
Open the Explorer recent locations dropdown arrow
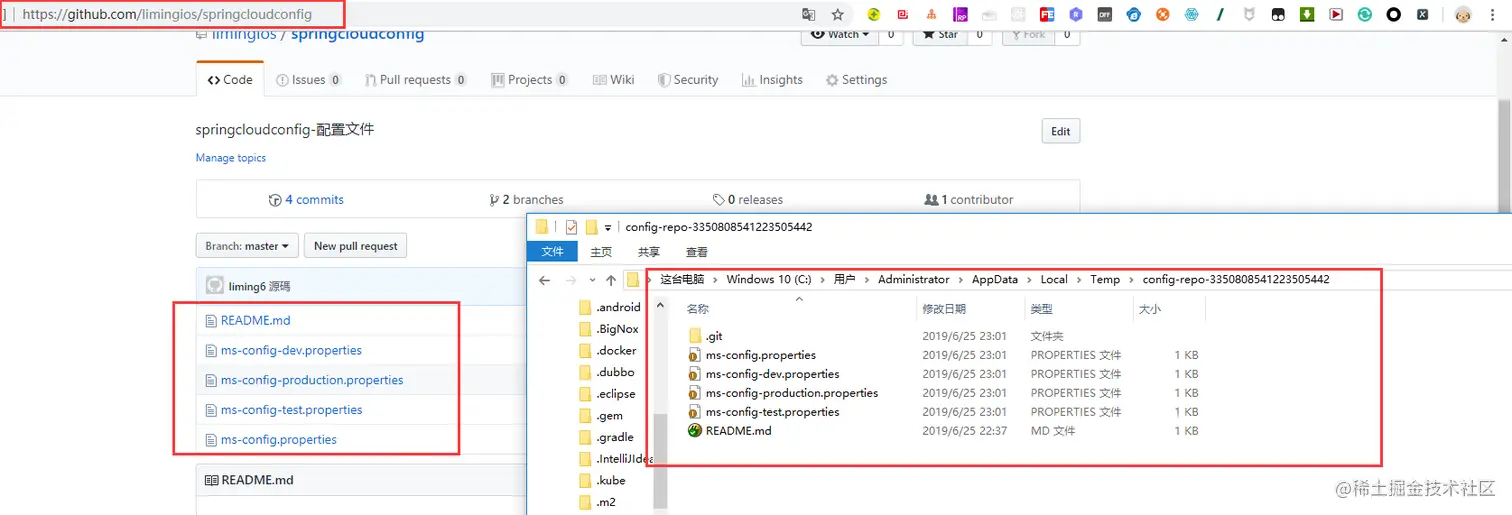pos(592,281)
